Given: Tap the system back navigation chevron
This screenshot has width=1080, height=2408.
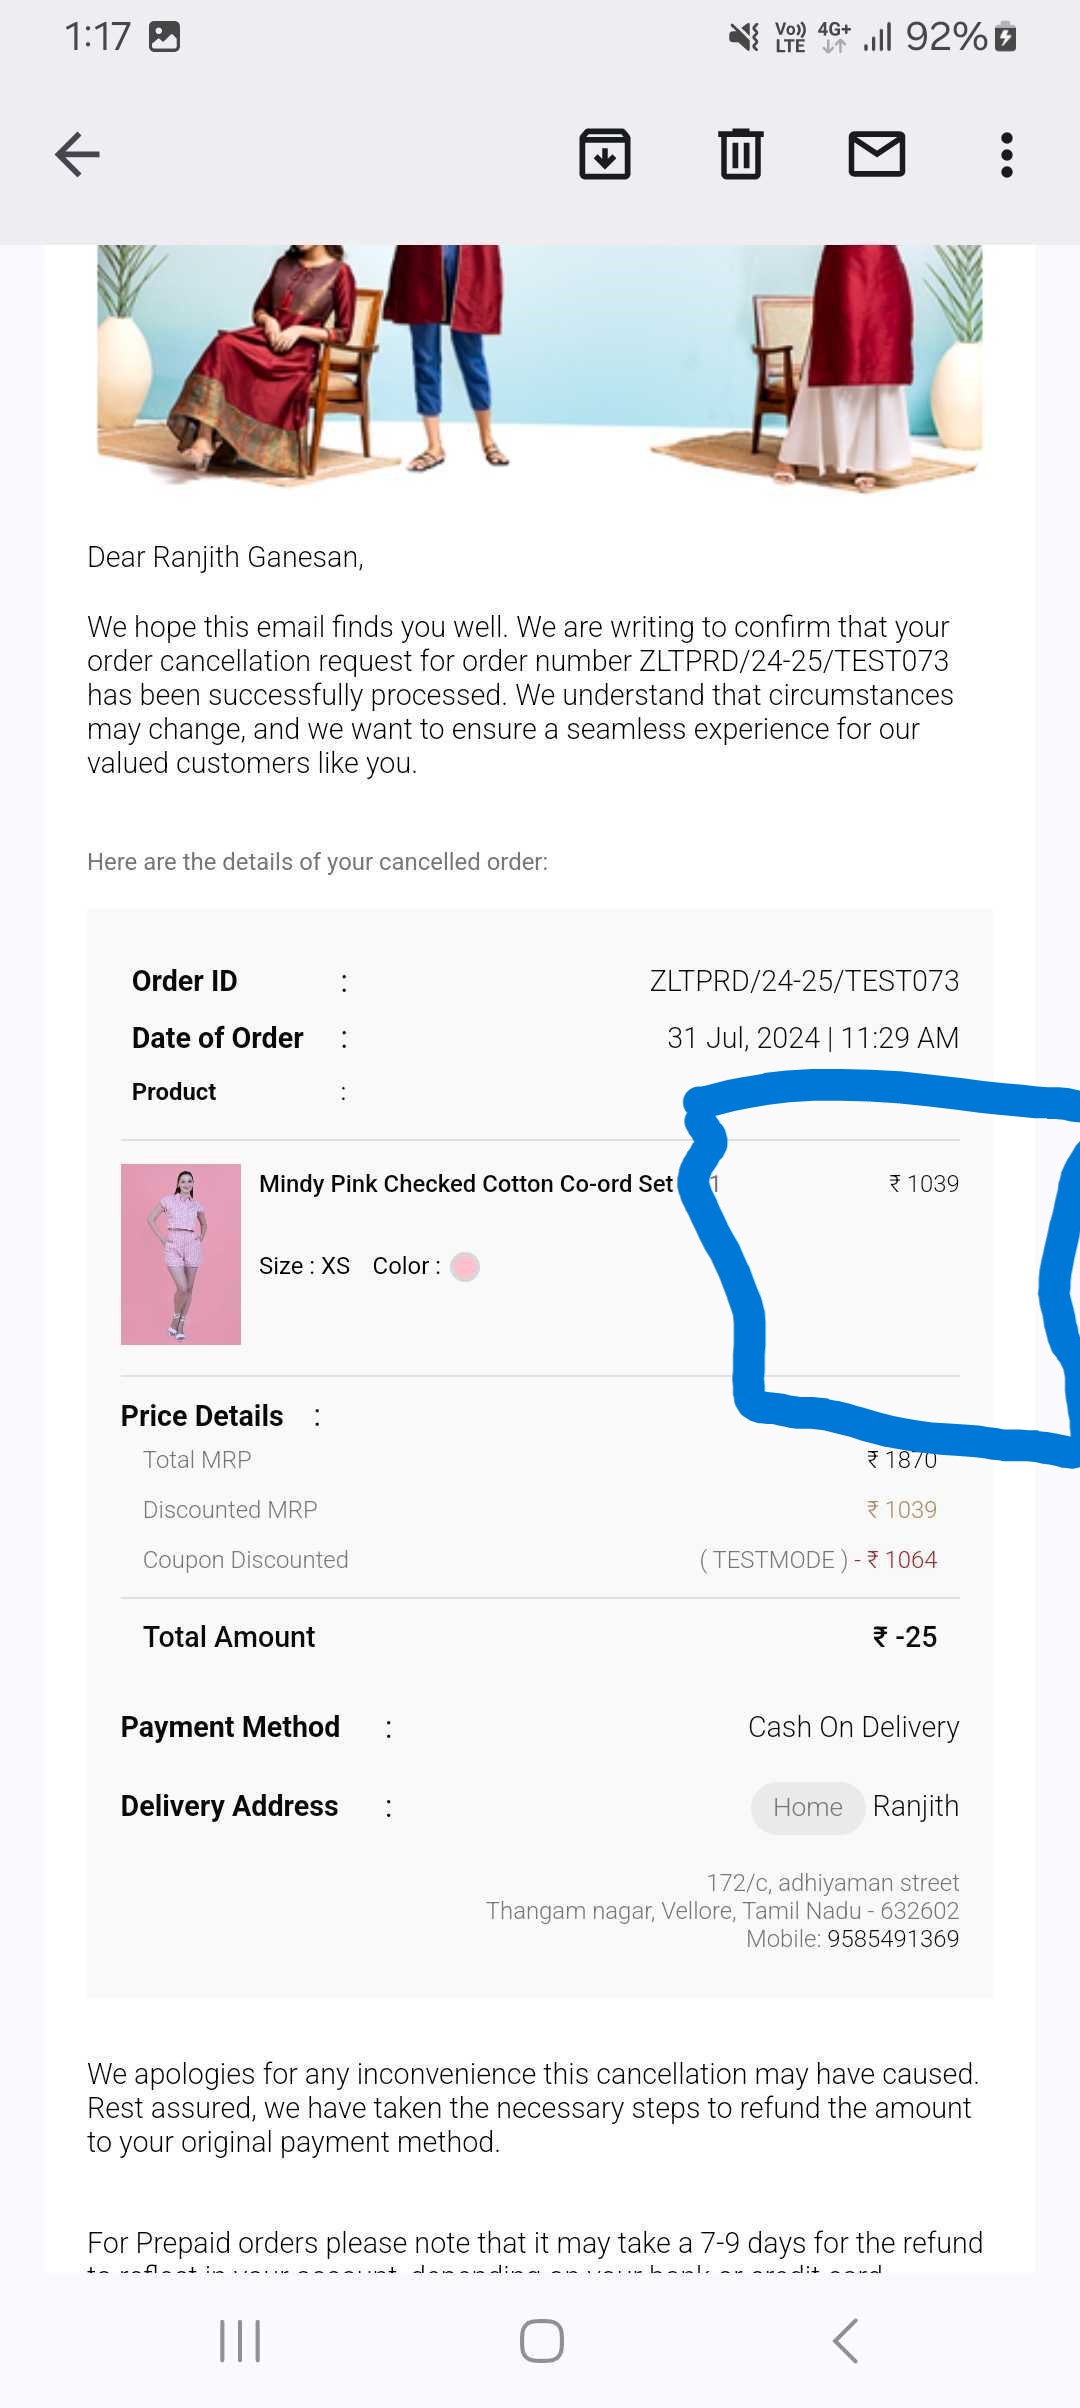Looking at the screenshot, I should click(x=845, y=2341).
